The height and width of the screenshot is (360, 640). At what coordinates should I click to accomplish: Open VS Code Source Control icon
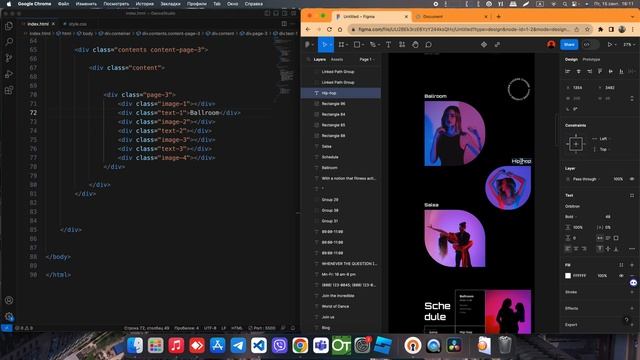pyautogui.click(x=9, y=58)
